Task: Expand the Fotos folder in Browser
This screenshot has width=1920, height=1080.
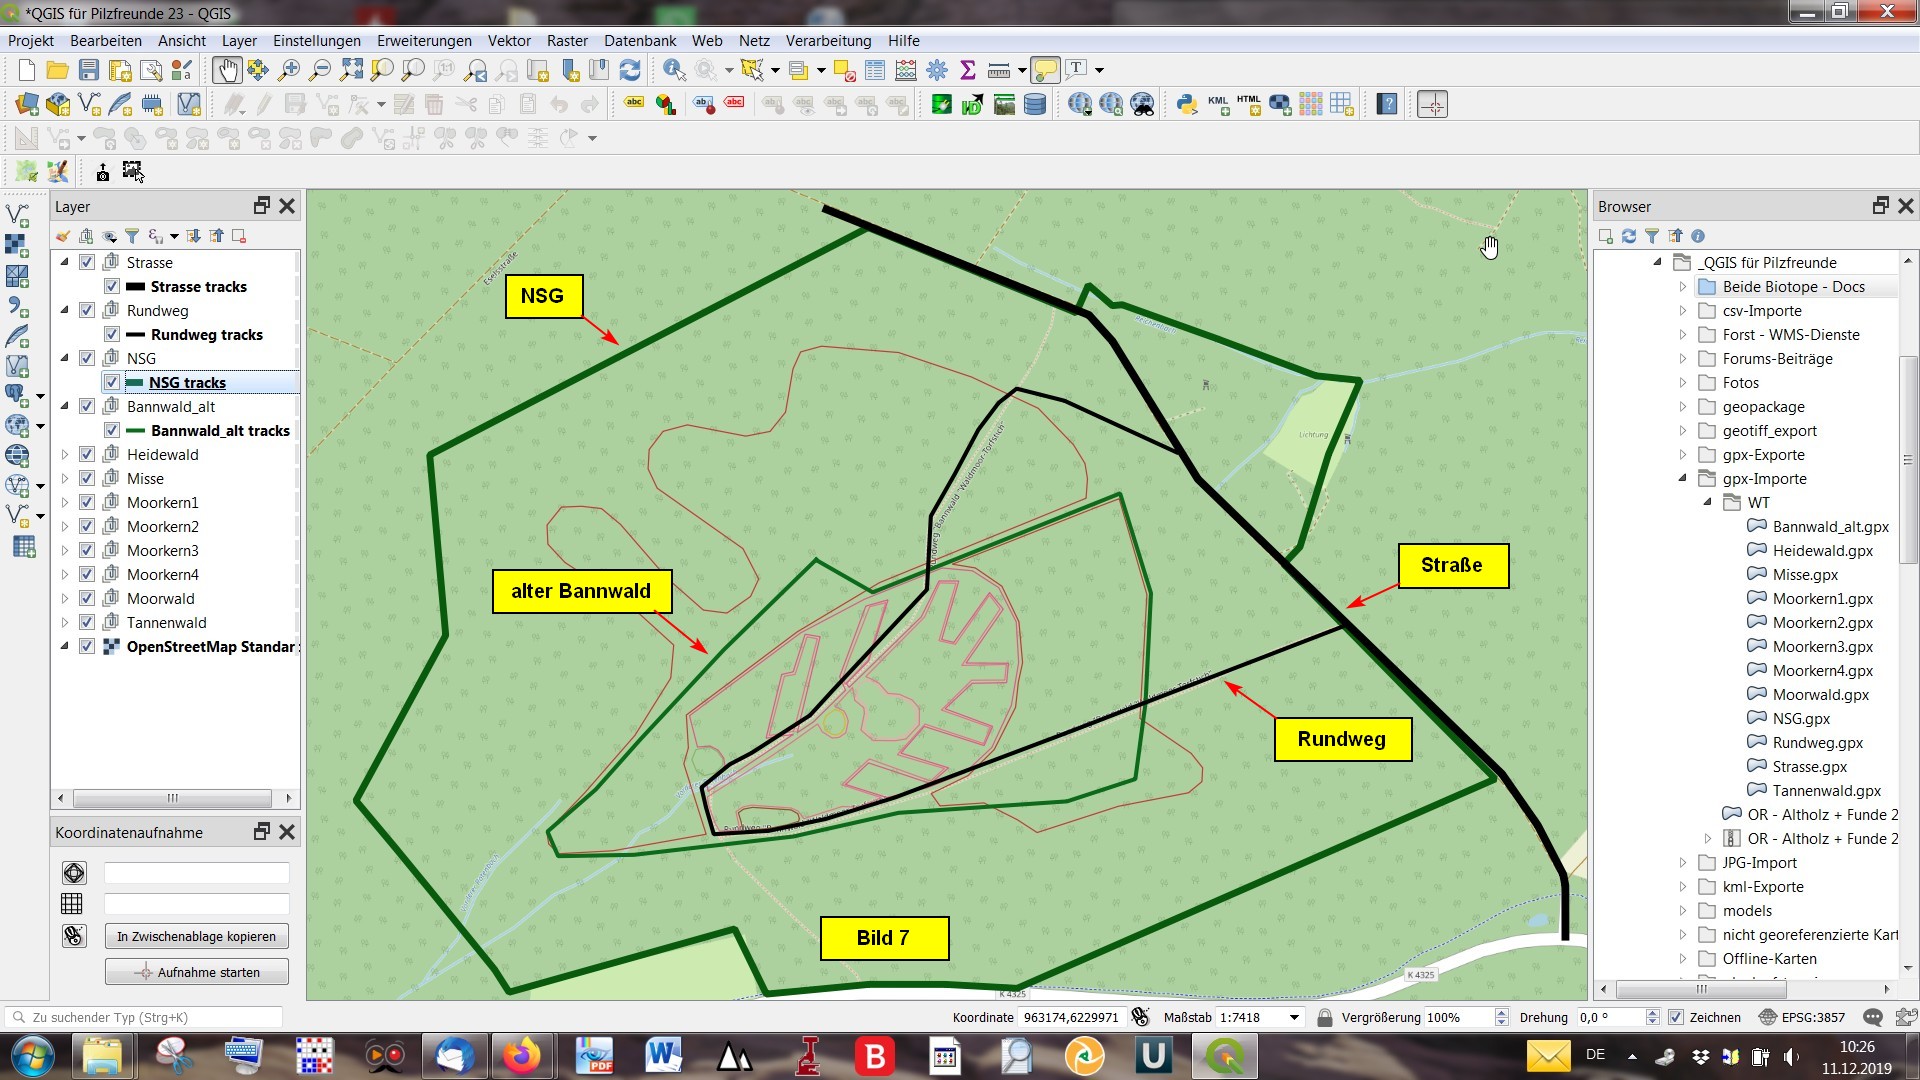Action: (1683, 383)
